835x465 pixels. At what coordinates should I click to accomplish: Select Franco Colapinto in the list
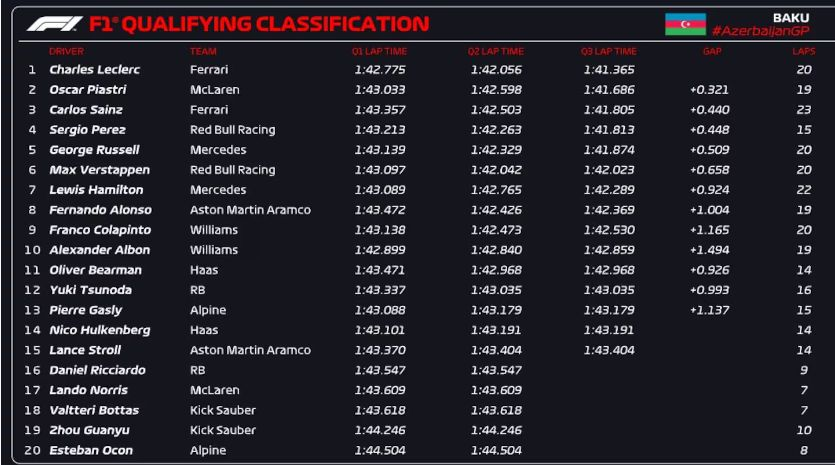(98, 230)
